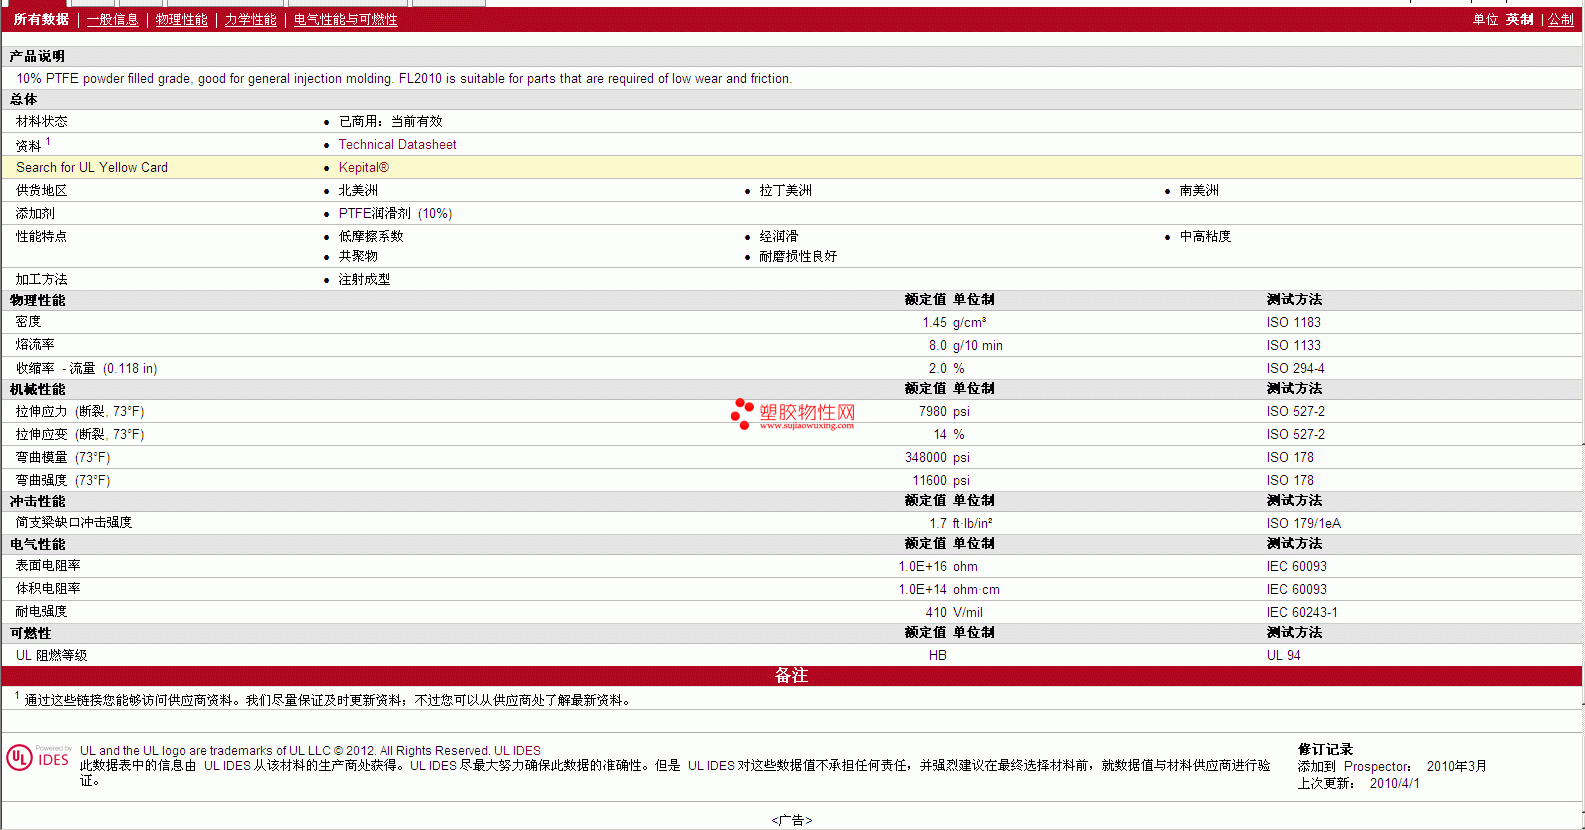Click the 收缩率 - 流量 value 2.0
Image resolution: width=1585 pixels, height=830 pixels.
pos(937,368)
